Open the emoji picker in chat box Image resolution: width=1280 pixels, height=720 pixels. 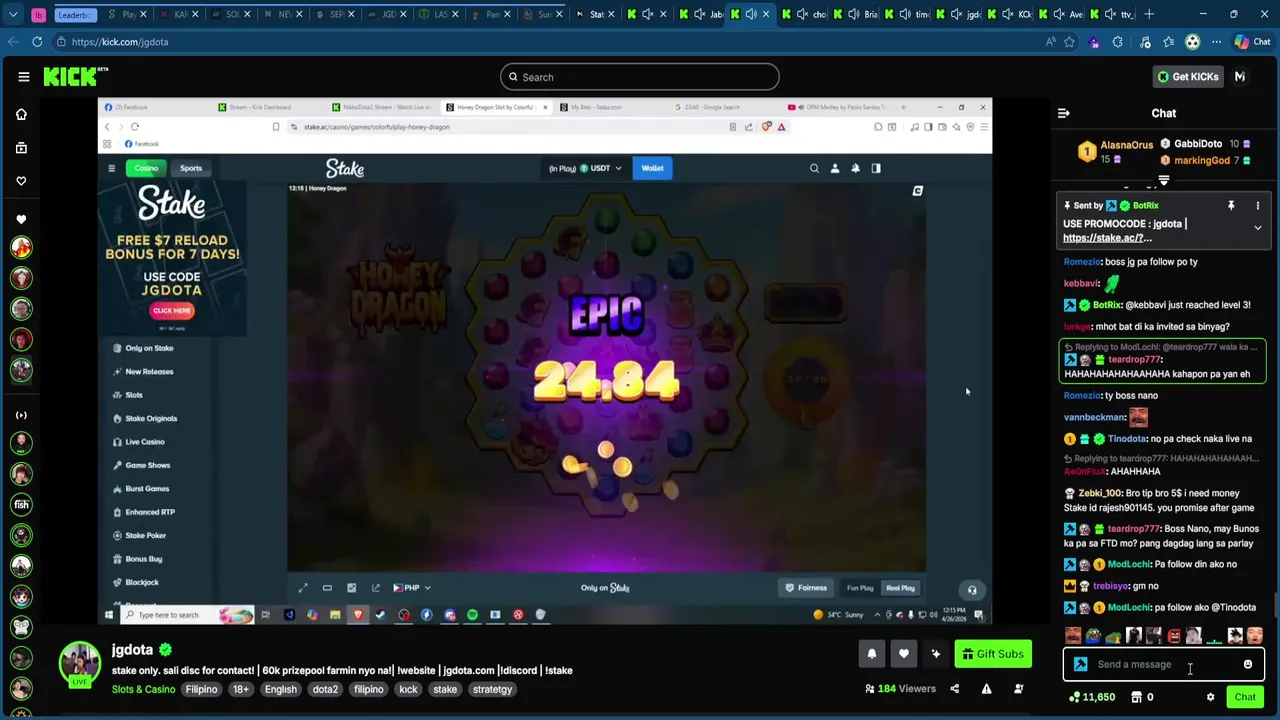pos(1247,664)
